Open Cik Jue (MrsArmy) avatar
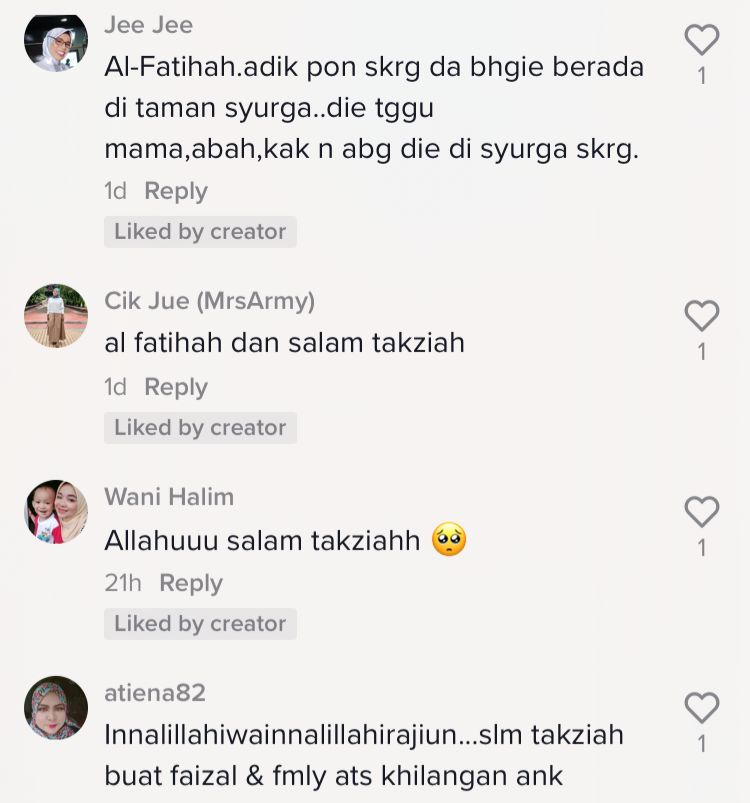The image size is (750, 803). (x=56, y=315)
